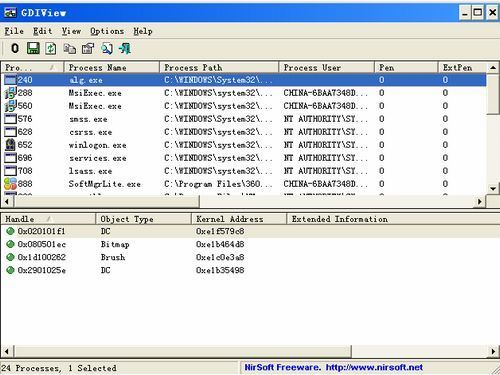This screenshot has width=500, height=375.
Task: Sort by the Process Name column header
Action: (x=112, y=67)
